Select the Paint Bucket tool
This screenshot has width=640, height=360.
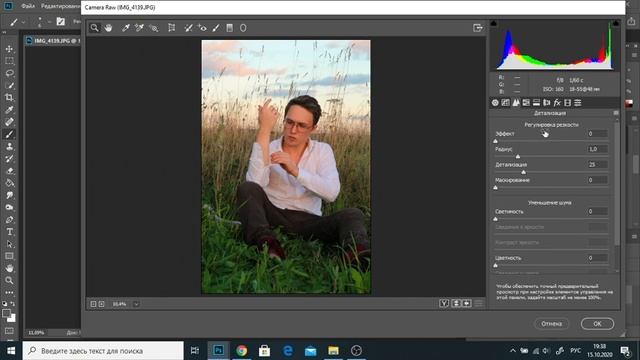9,183
